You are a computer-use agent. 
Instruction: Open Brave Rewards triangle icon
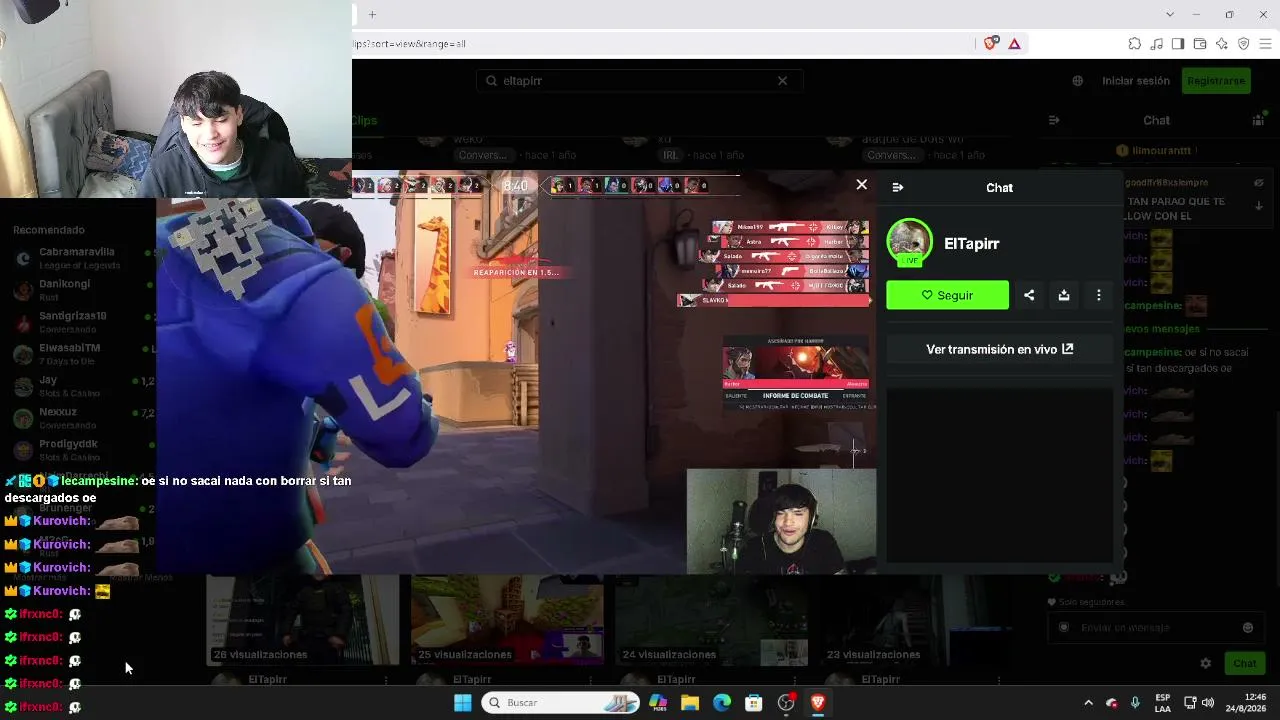1014,44
